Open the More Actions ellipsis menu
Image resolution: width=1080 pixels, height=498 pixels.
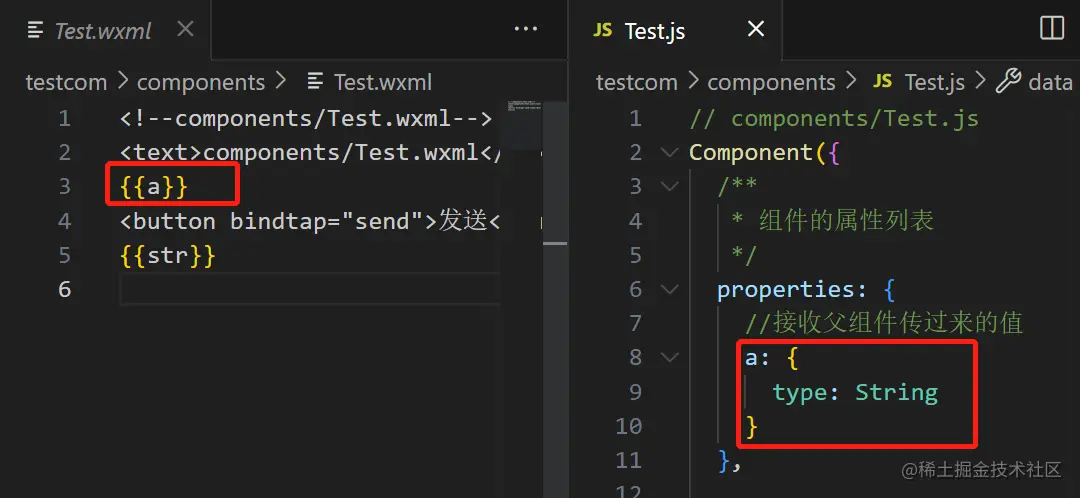526,29
